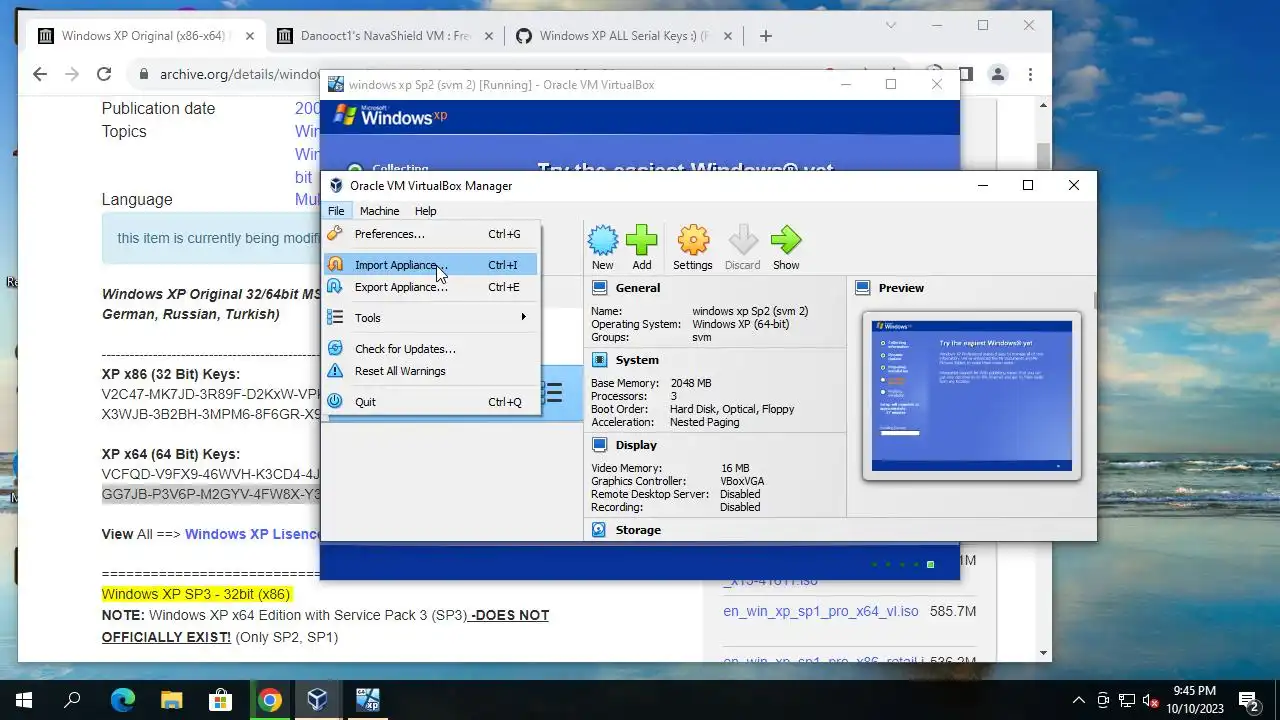Choose Reset All Warnings entry
Image resolution: width=1280 pixels, height=720 pixels.
click(432, 371)
